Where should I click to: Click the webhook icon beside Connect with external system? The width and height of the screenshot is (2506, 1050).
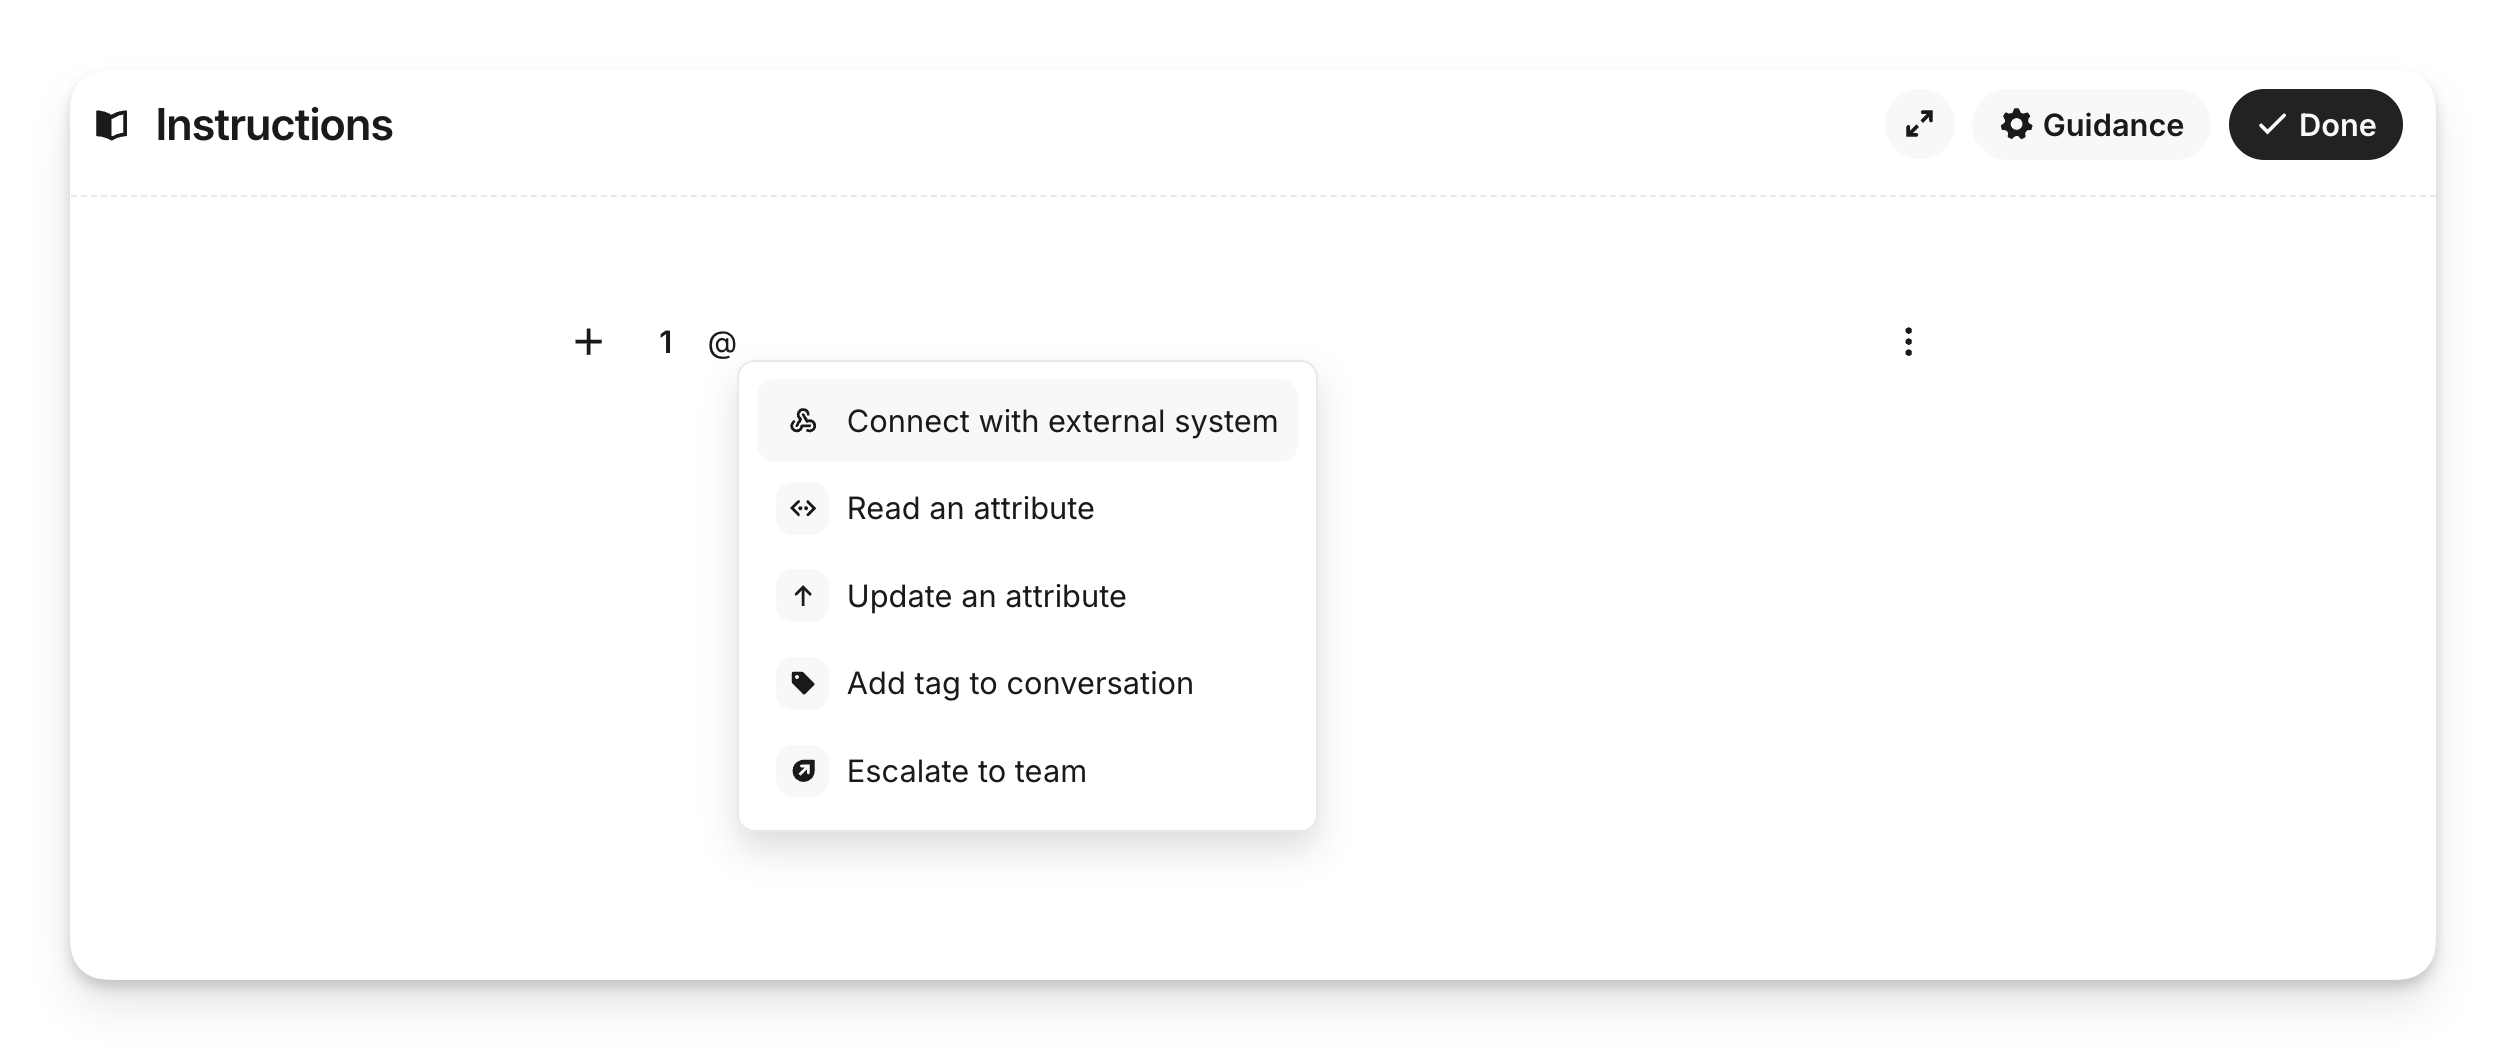coord(802,421)
